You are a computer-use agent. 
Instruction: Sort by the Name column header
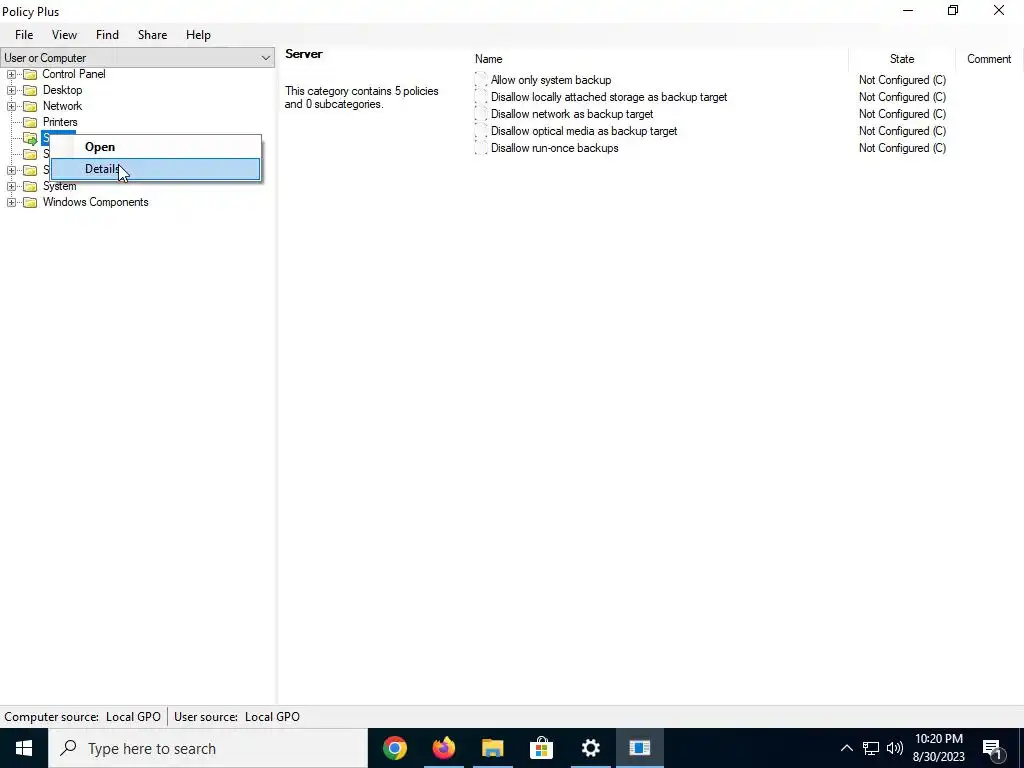[x=660, y=59]
